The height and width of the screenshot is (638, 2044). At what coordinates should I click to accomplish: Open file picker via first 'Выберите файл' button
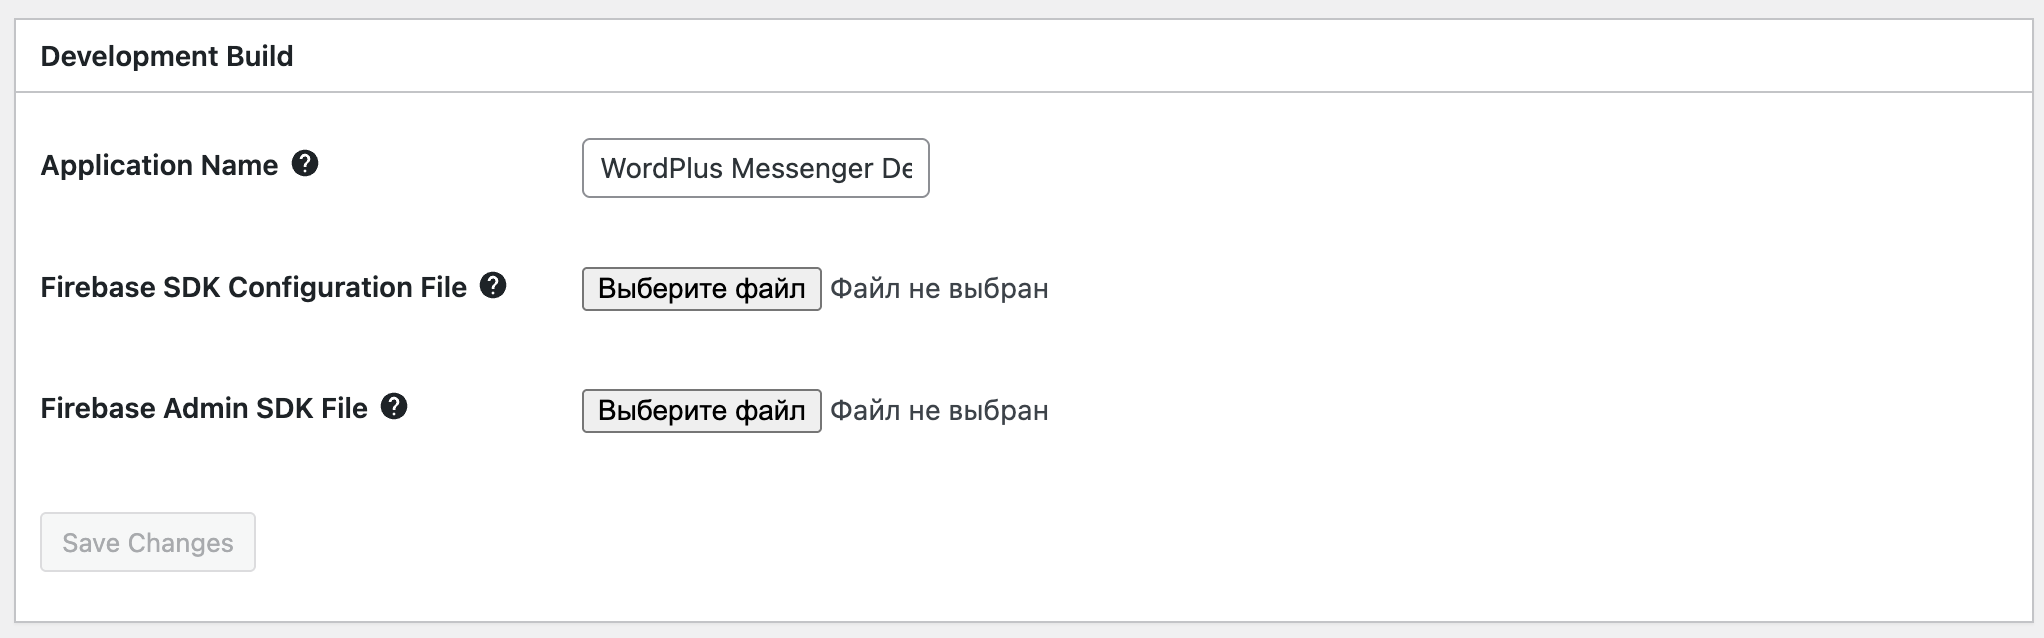point(702,289)
